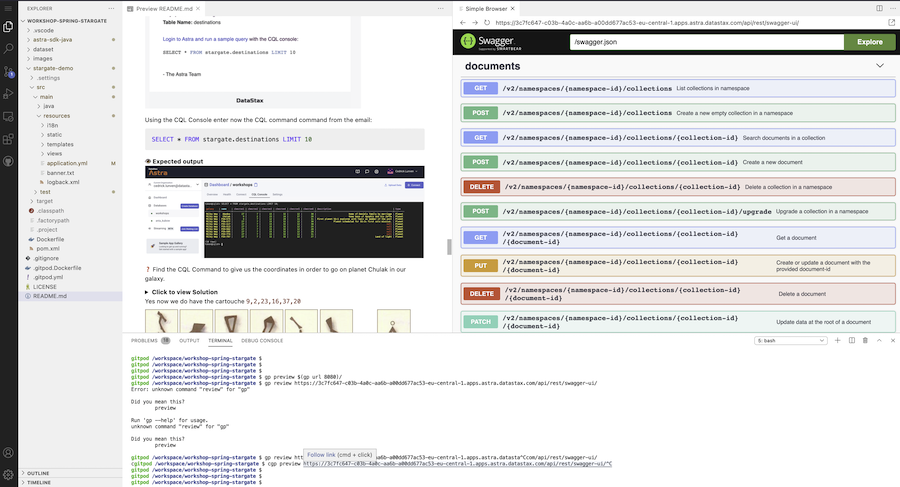Expand the target folder
This screenshot has width=900, height=487.
point(44,201)
